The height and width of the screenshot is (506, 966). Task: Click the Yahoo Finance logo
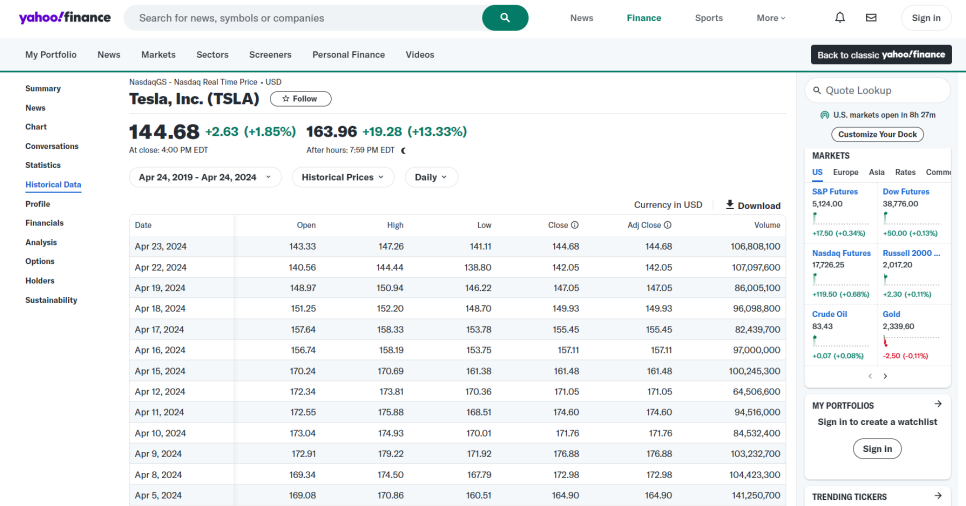coord(65,17)
